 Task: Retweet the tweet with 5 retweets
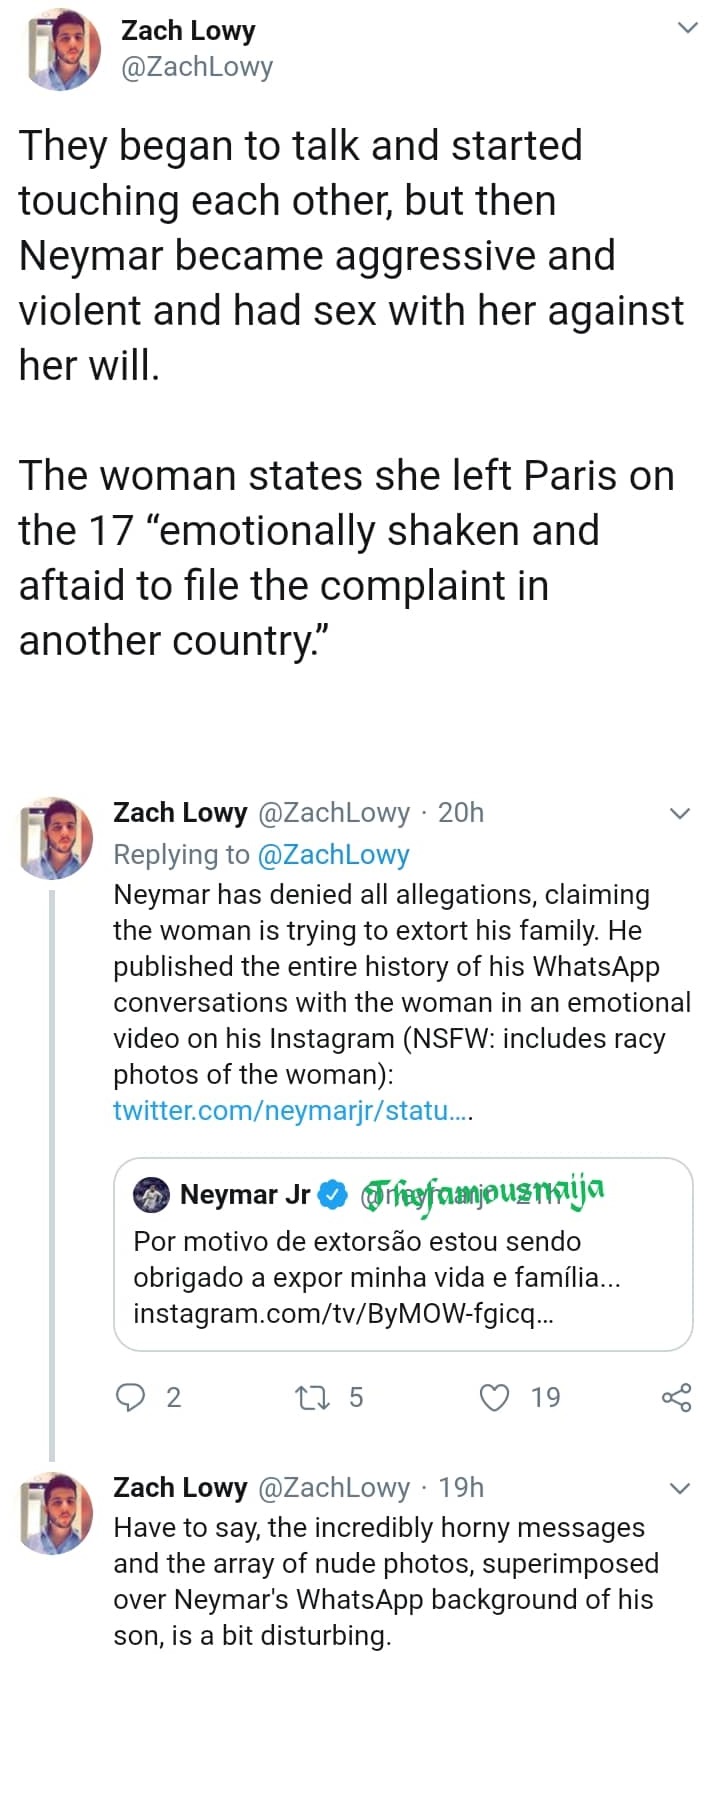click(x=311, y=1397)
